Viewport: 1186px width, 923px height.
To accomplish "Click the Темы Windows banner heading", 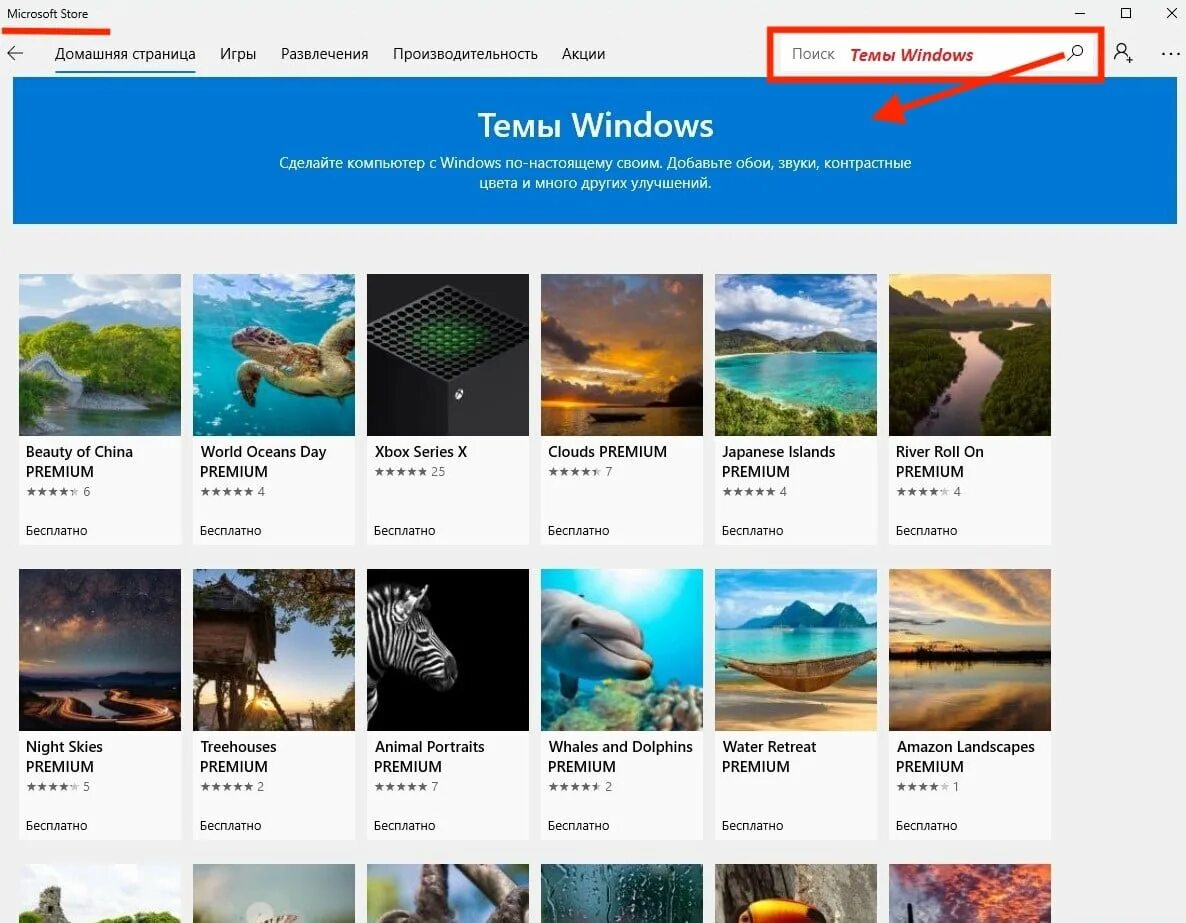I will click(x=595, y=126).
